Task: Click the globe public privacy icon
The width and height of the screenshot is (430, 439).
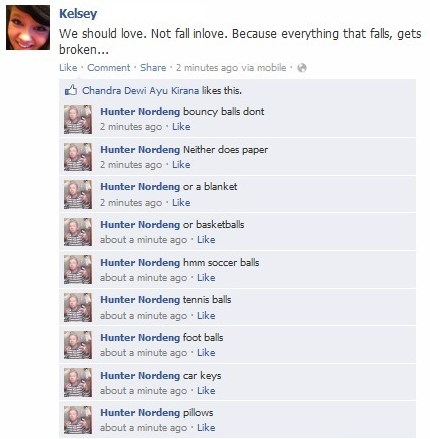Action: coord(302,68)
